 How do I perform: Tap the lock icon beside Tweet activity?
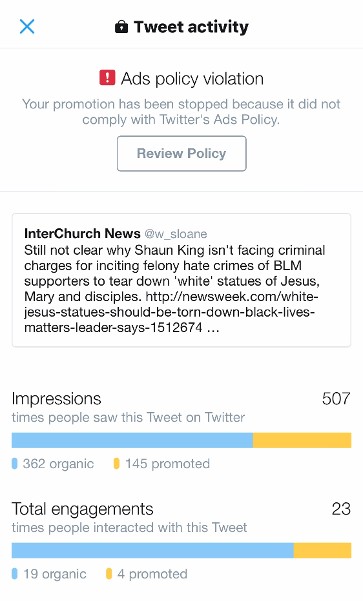point(122,27)
